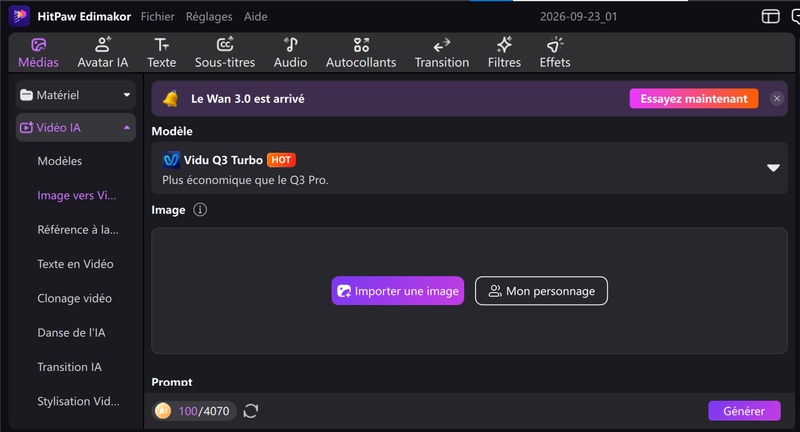This screenshot has height=432, width=800.
Task: Open the Médias tab
Action: [38, 53]
